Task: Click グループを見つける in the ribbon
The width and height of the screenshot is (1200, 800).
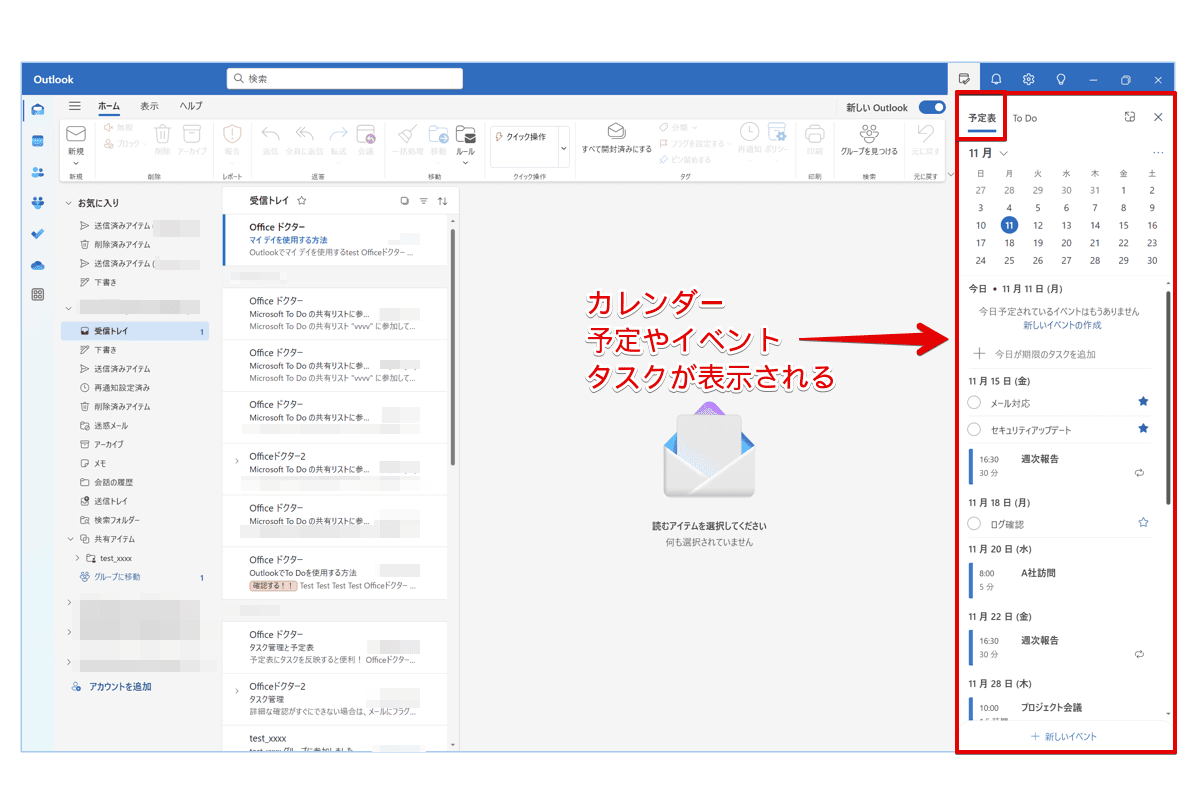Action: pyautogui.click(x=869, y=140)
